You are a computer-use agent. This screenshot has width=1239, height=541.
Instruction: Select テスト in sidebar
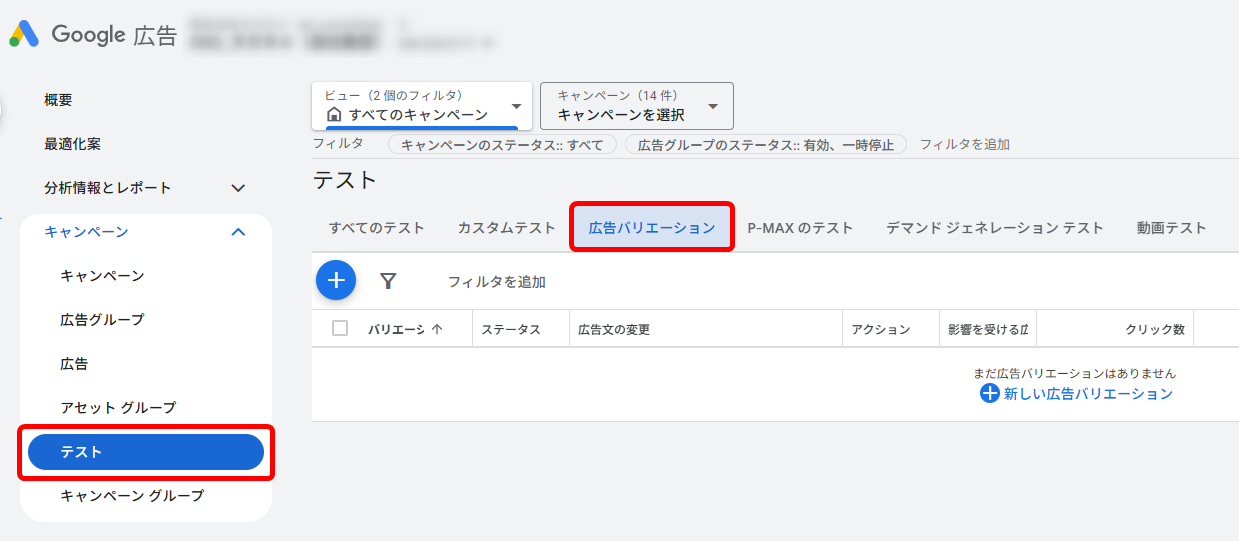pos(146,452)
